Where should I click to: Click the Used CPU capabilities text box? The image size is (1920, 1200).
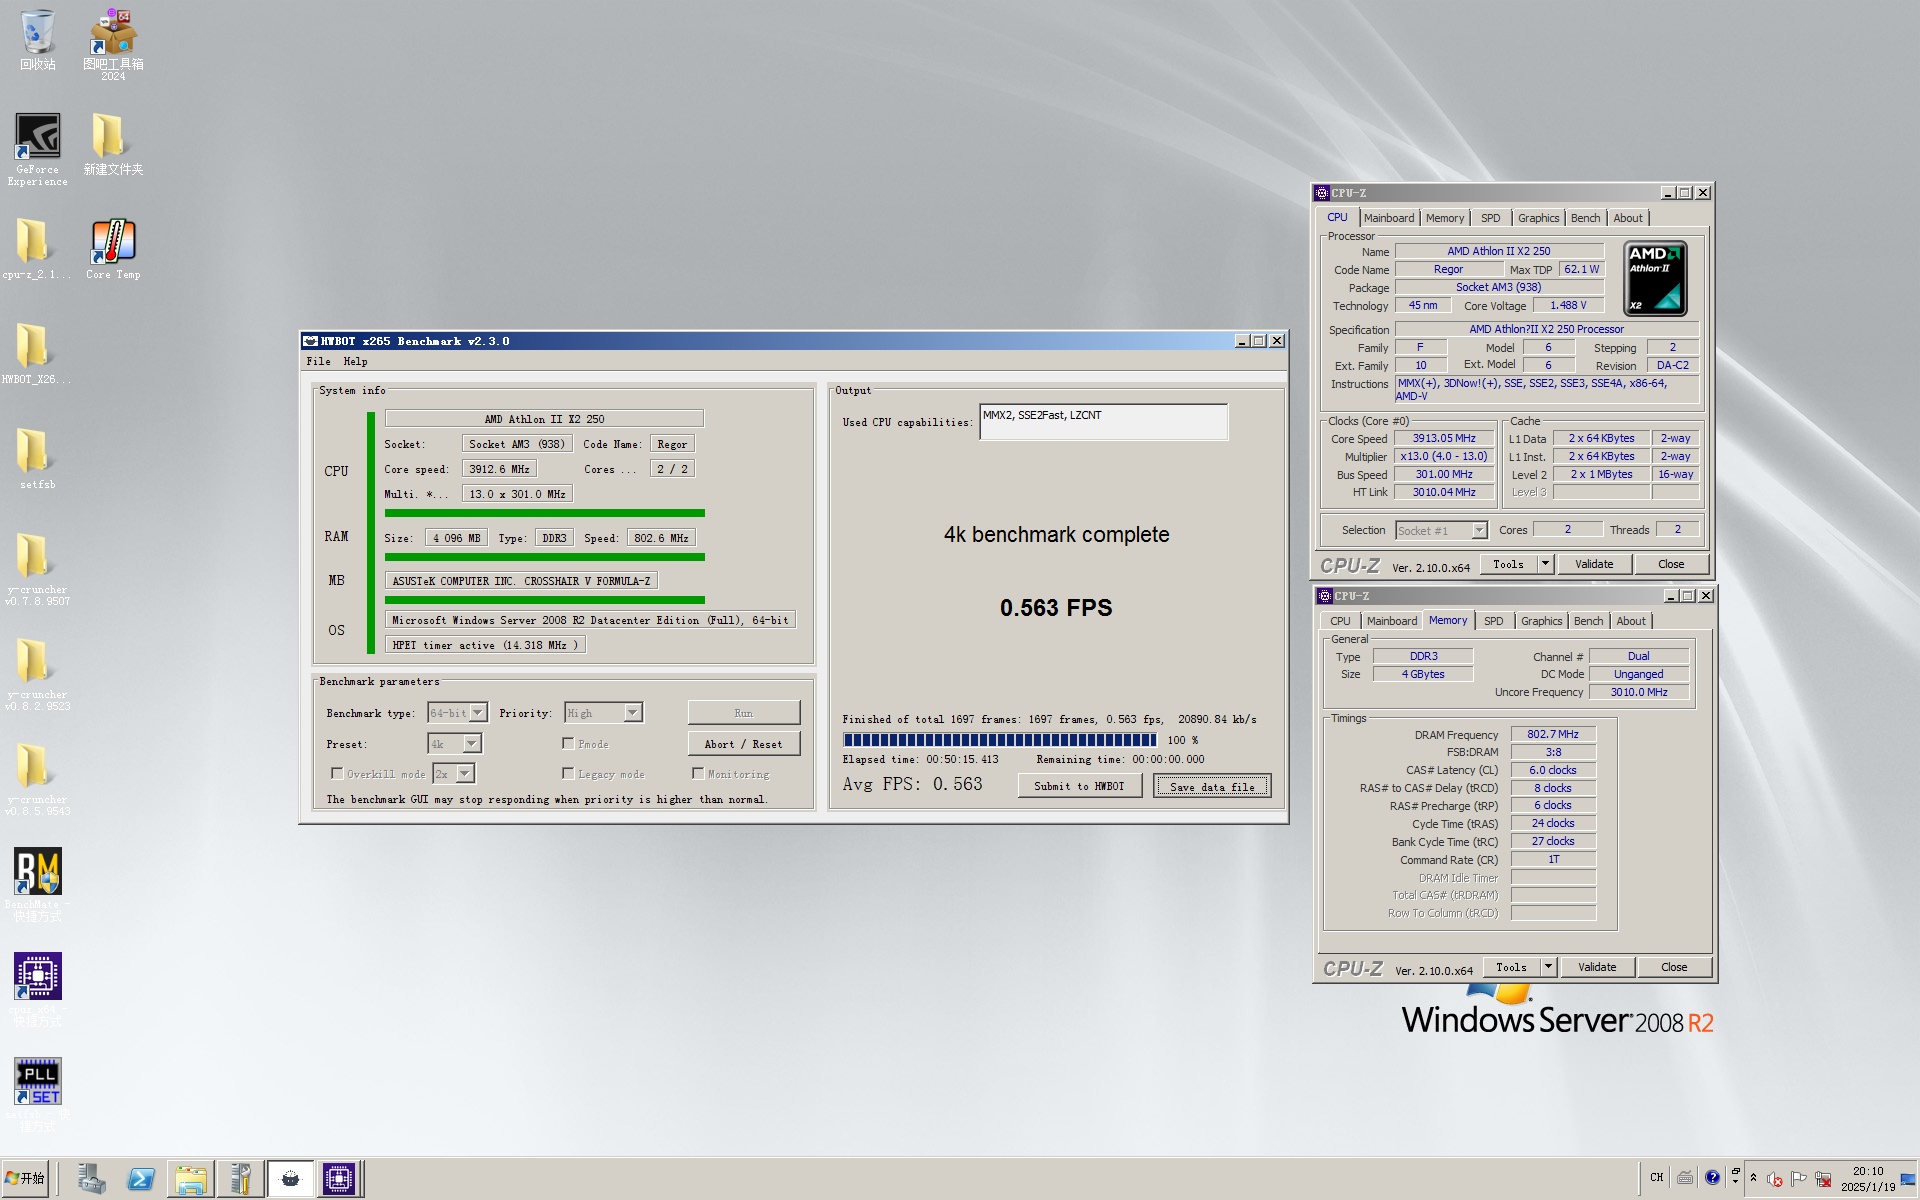1103,422
